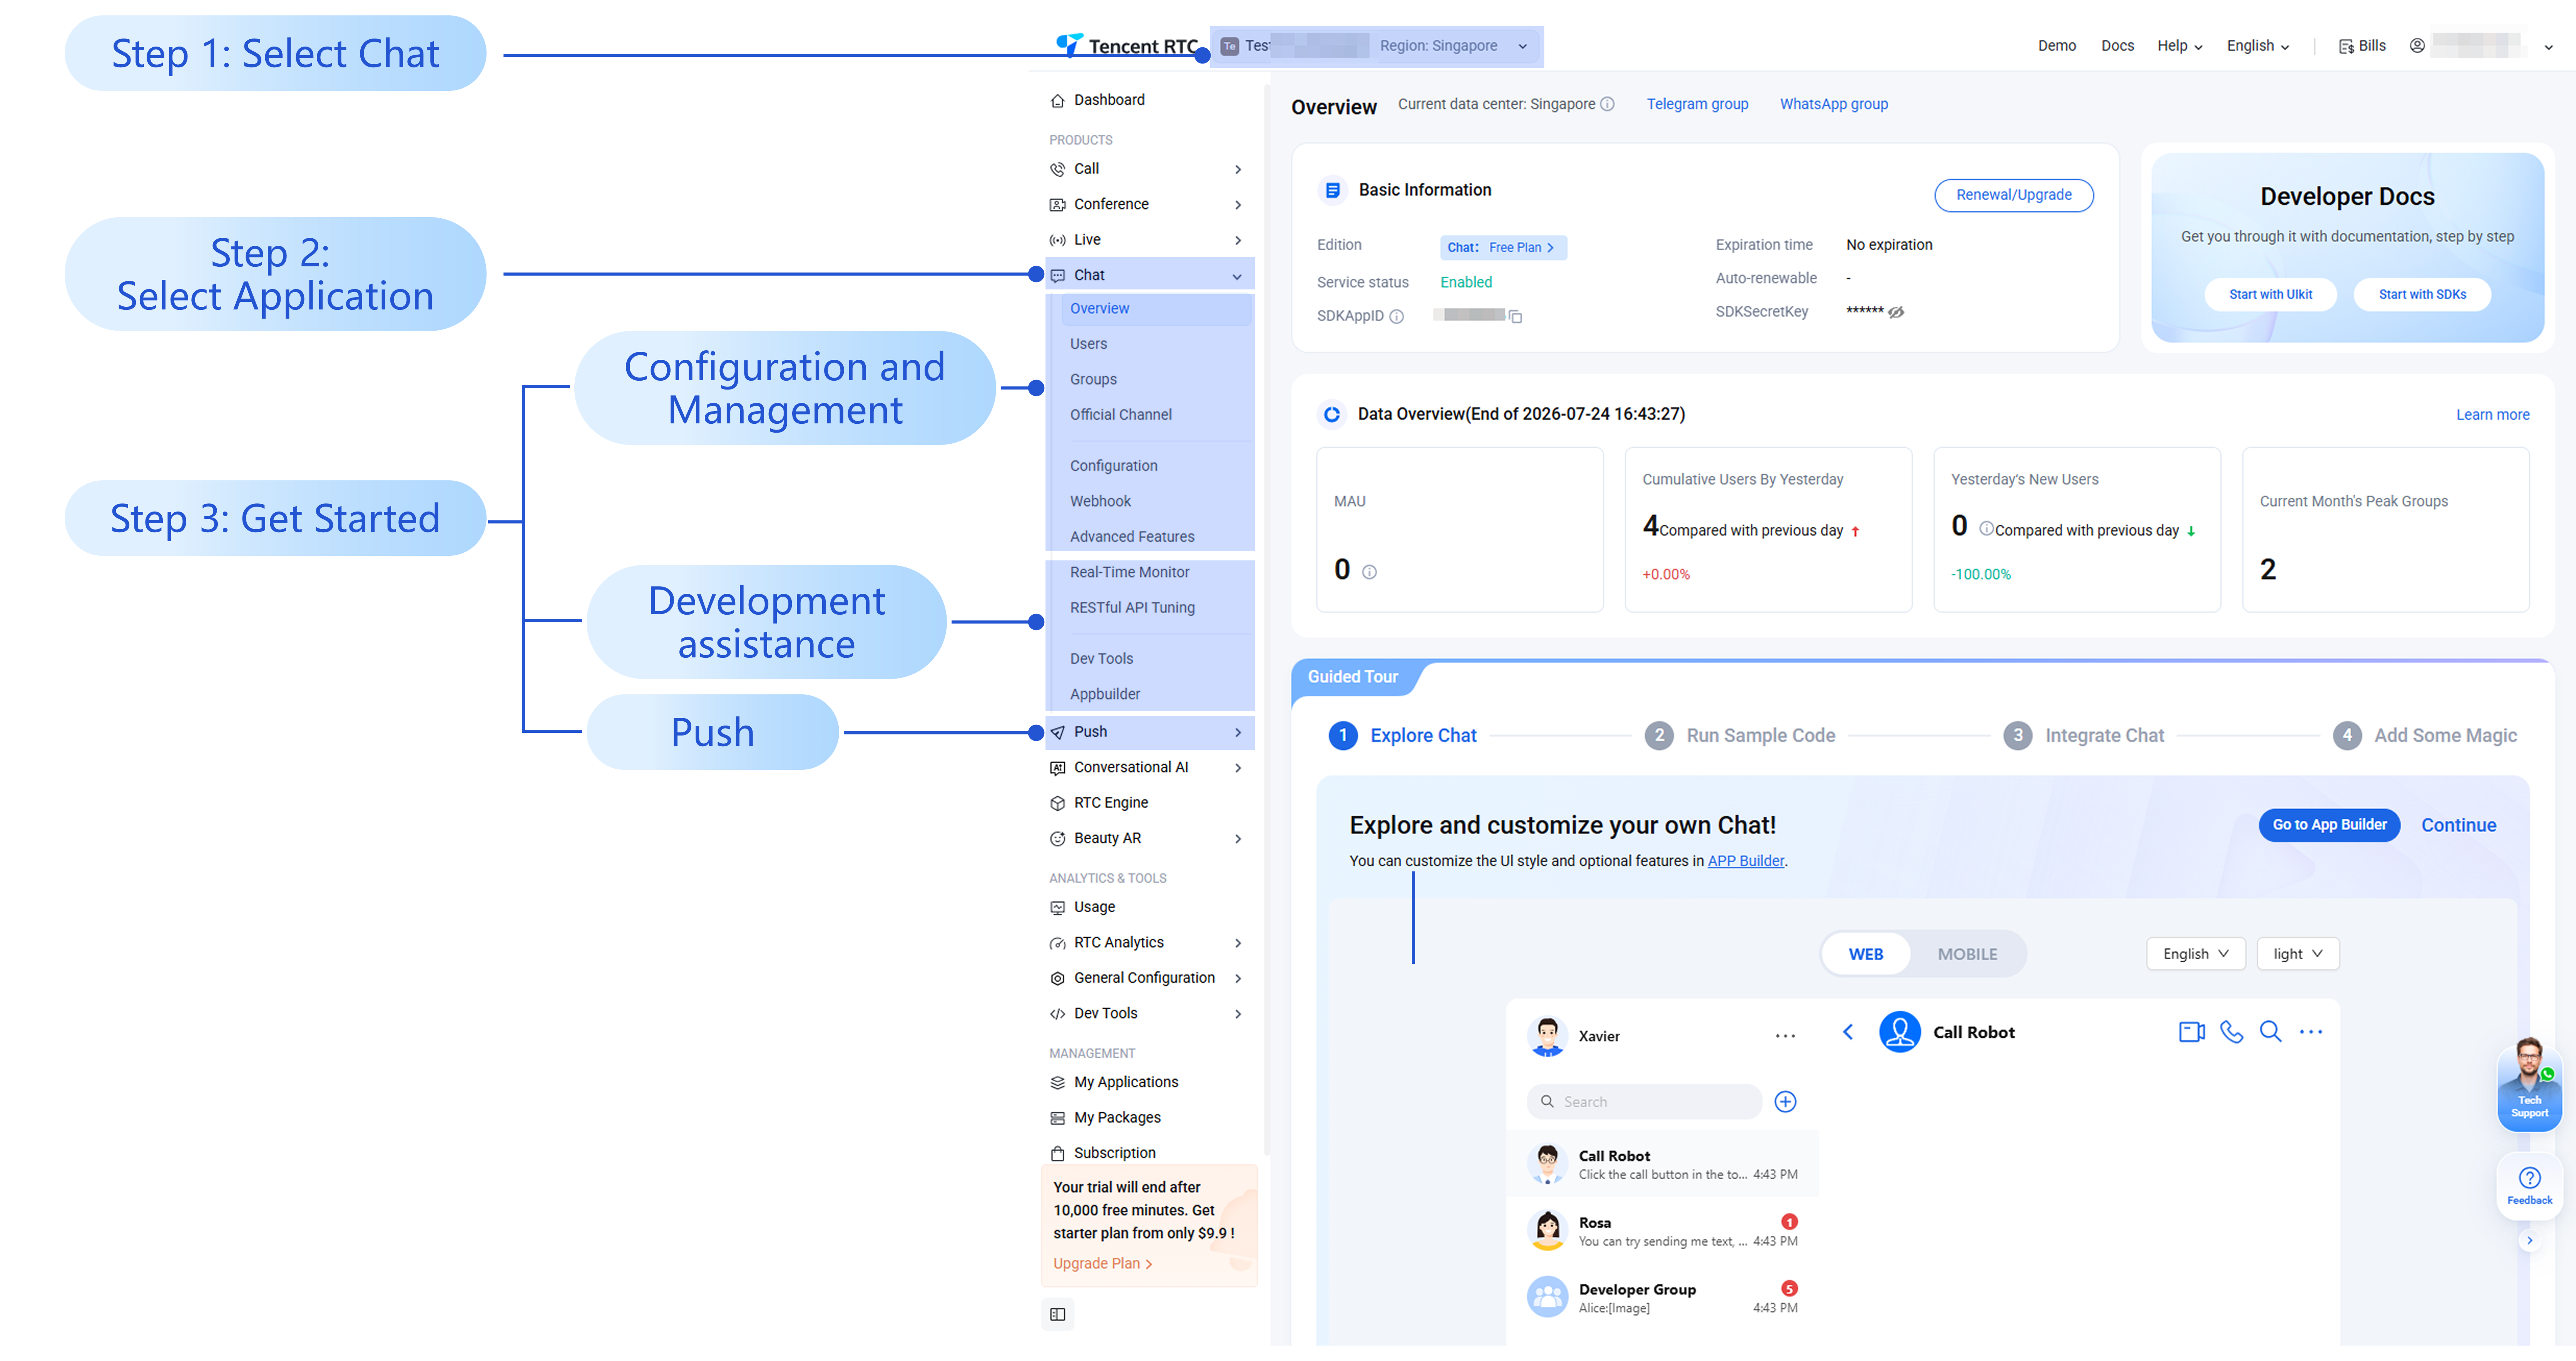Screen dimensions: 2576x1361
Task: Expand the floating side widget arrow
Action: pyautogui.click(x=2529, y=1240)
